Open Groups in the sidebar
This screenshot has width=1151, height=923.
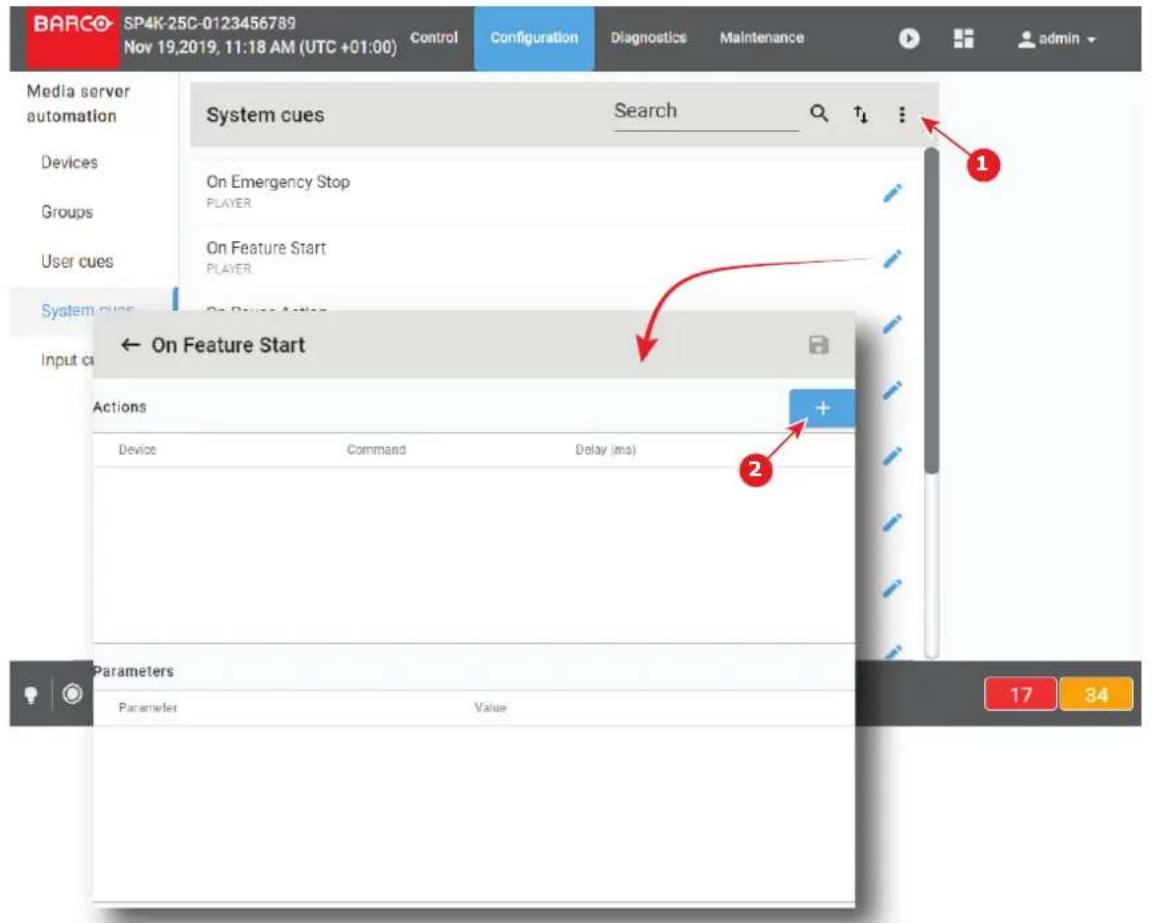point(67,212)
